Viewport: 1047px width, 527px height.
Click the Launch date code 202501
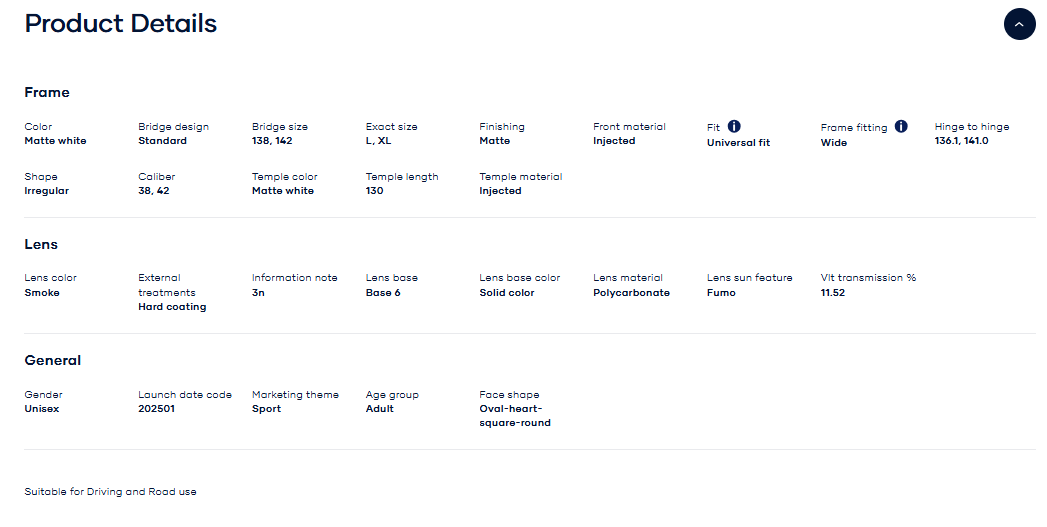(156, 409)
